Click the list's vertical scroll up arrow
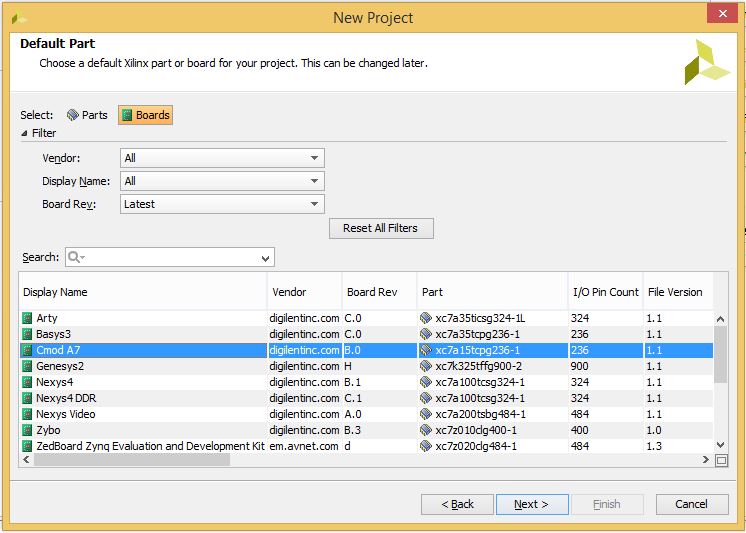This screenshot has height=533, width=746. point(720,319)
